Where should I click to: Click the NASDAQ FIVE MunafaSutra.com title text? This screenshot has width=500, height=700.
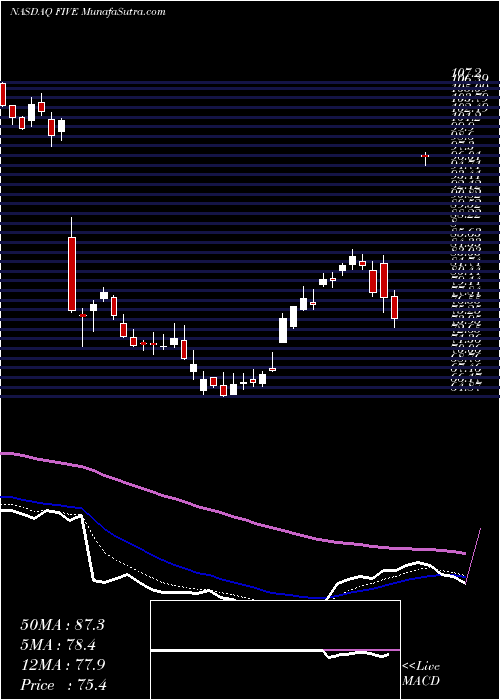pyautogui.click(x=88, y=12)
